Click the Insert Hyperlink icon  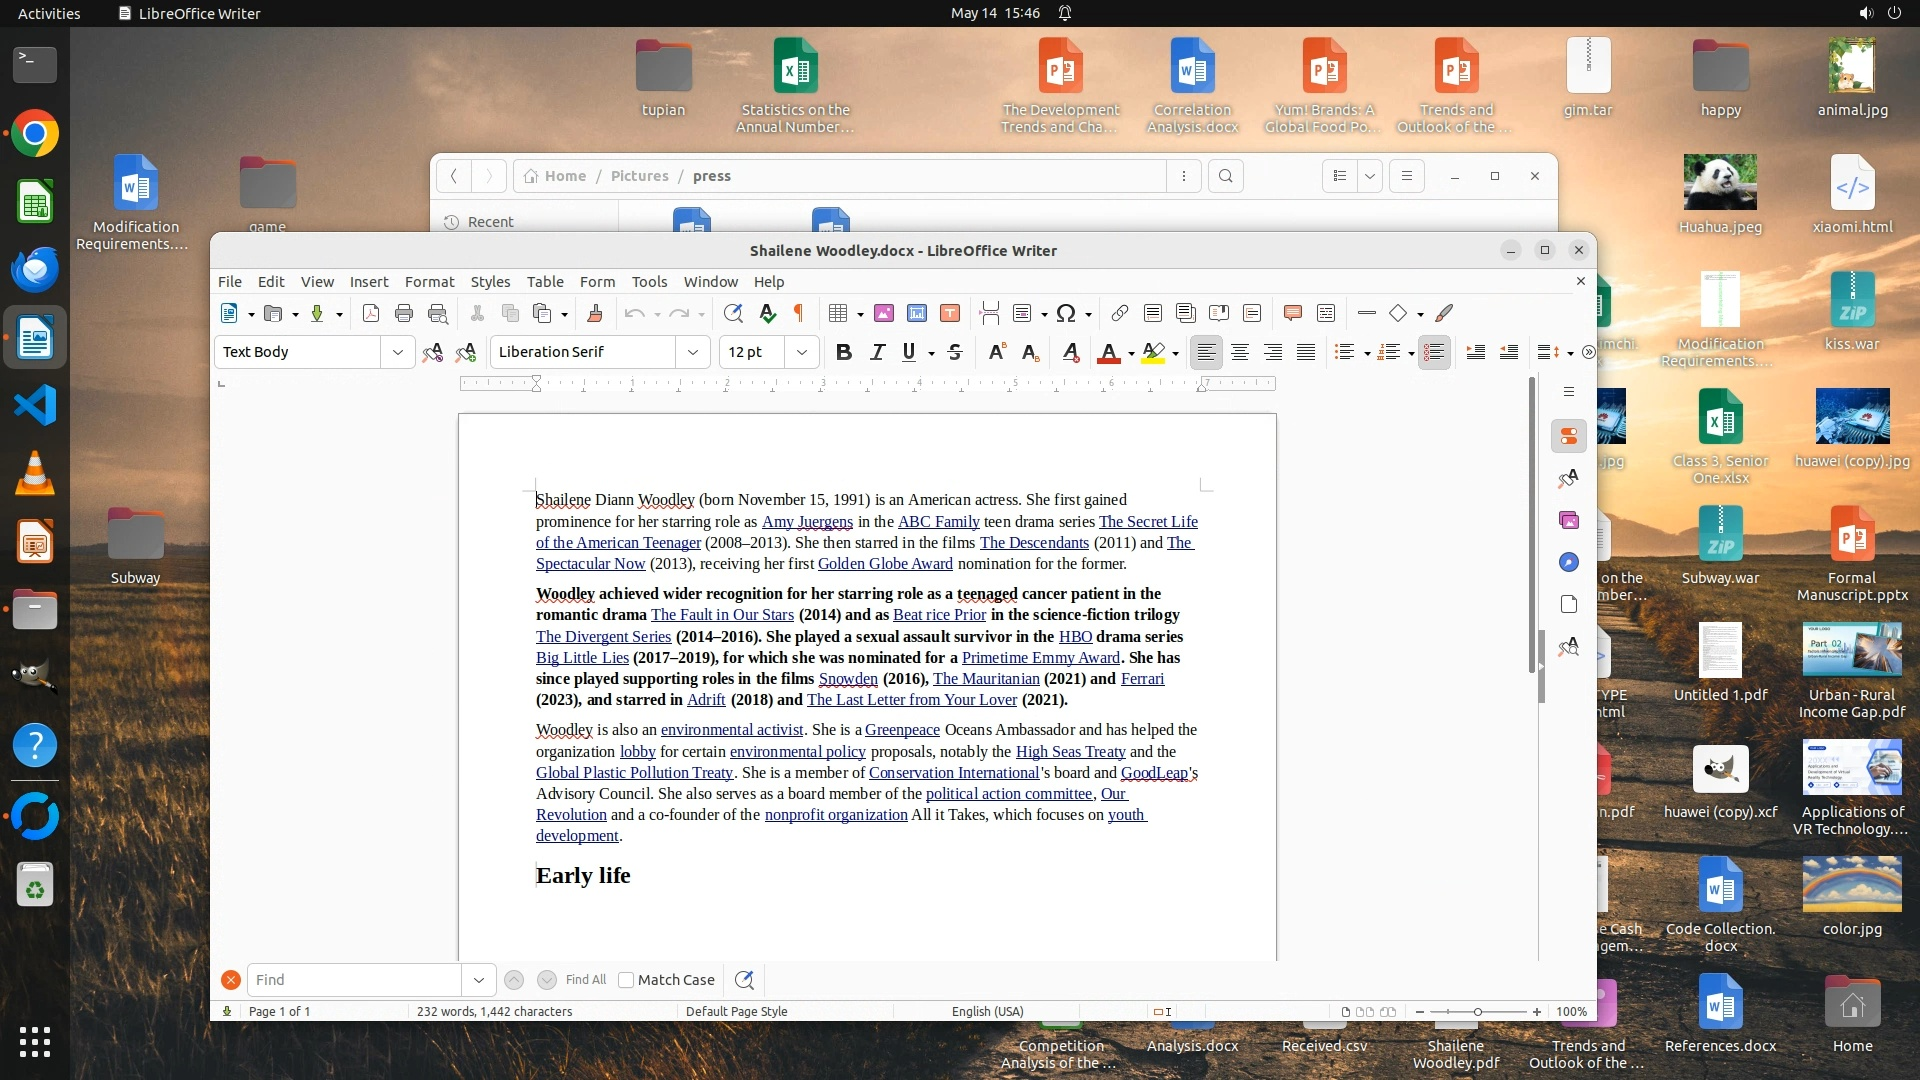pyautogui.click(x=1120, y=314)
